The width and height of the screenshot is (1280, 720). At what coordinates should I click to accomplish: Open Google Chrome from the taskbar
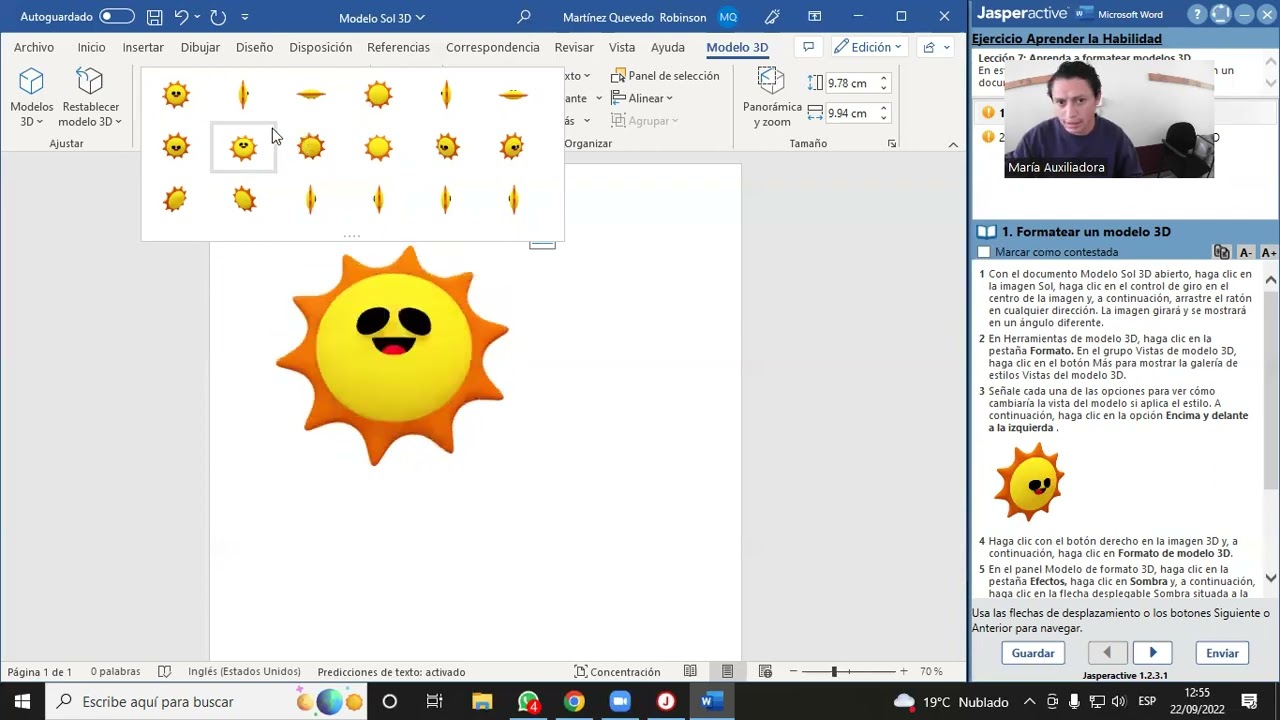pos(574,701)
